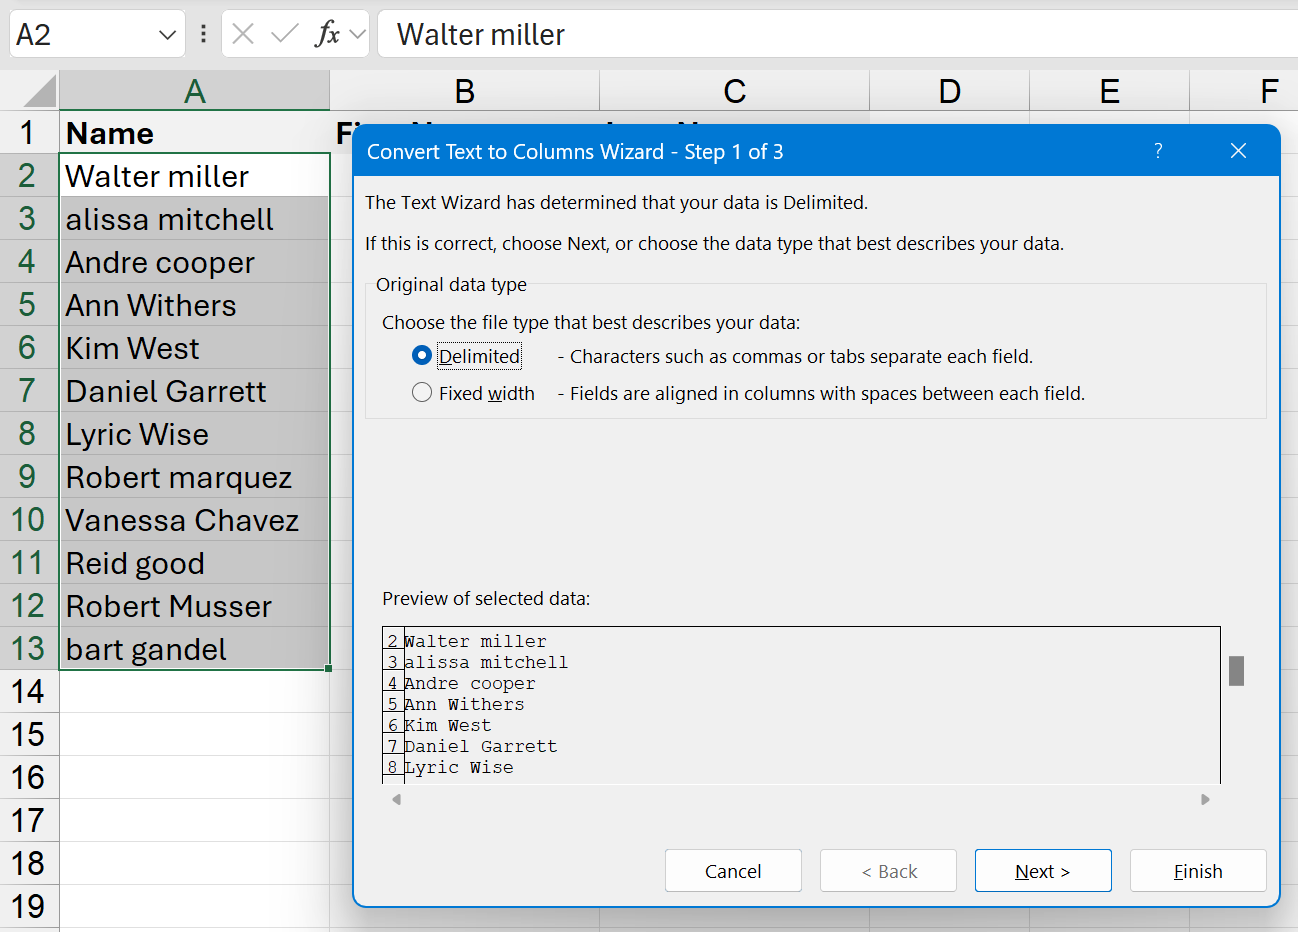This screenshot has width=1298, height=932.
Task: Click the formula bar Cancel X icon
Action: [243, 34]
